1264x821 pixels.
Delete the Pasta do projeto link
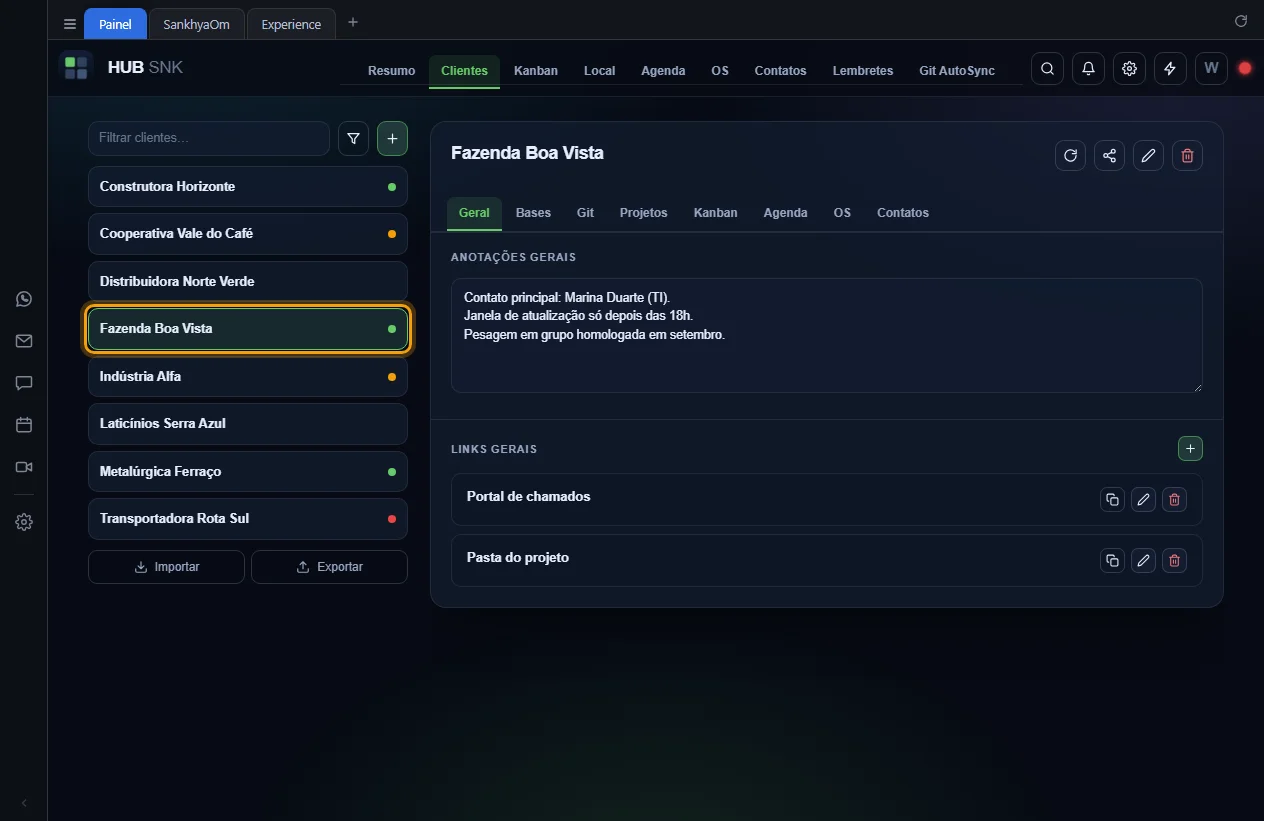(x=1174, y=560)
